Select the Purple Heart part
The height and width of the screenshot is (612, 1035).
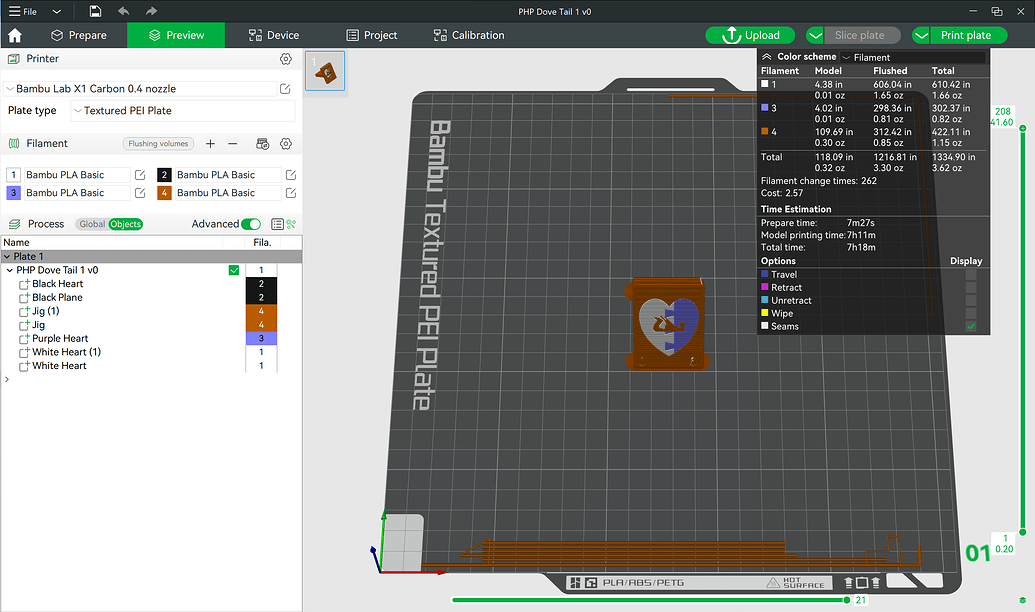click(60, 338)
